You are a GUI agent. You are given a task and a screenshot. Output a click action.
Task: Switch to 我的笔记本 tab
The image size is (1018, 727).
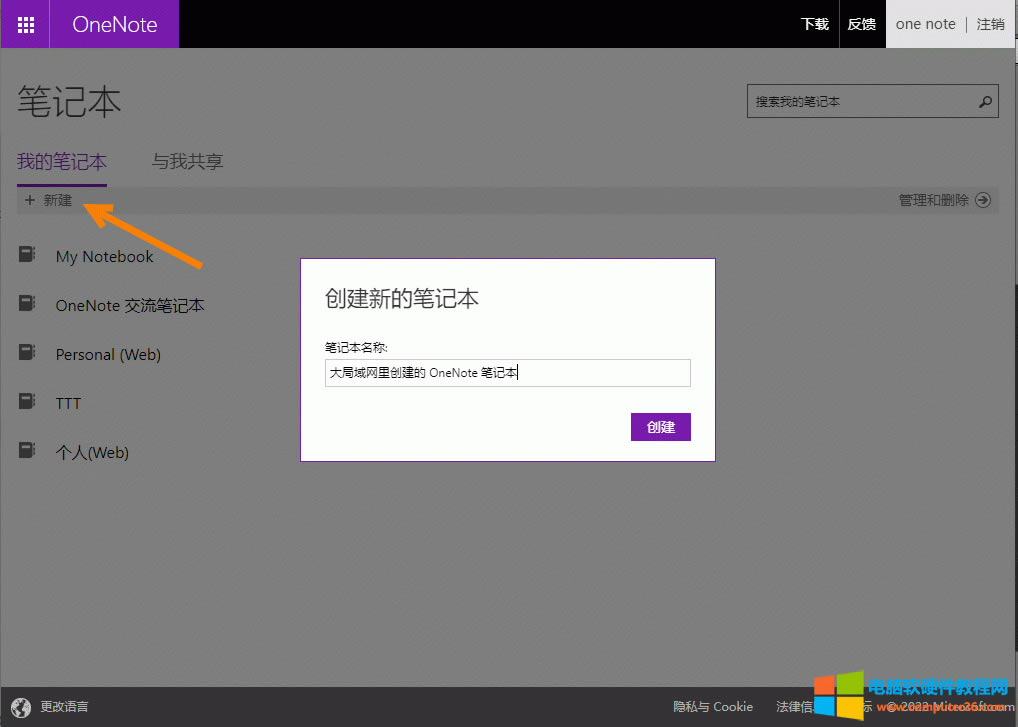[62, 162]
